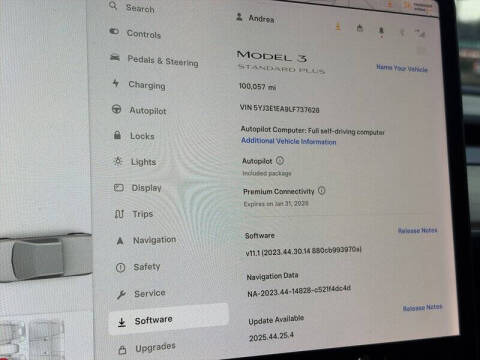Open the Andrea driver profile
Screen dimensions: 480x360
(255, 18)
